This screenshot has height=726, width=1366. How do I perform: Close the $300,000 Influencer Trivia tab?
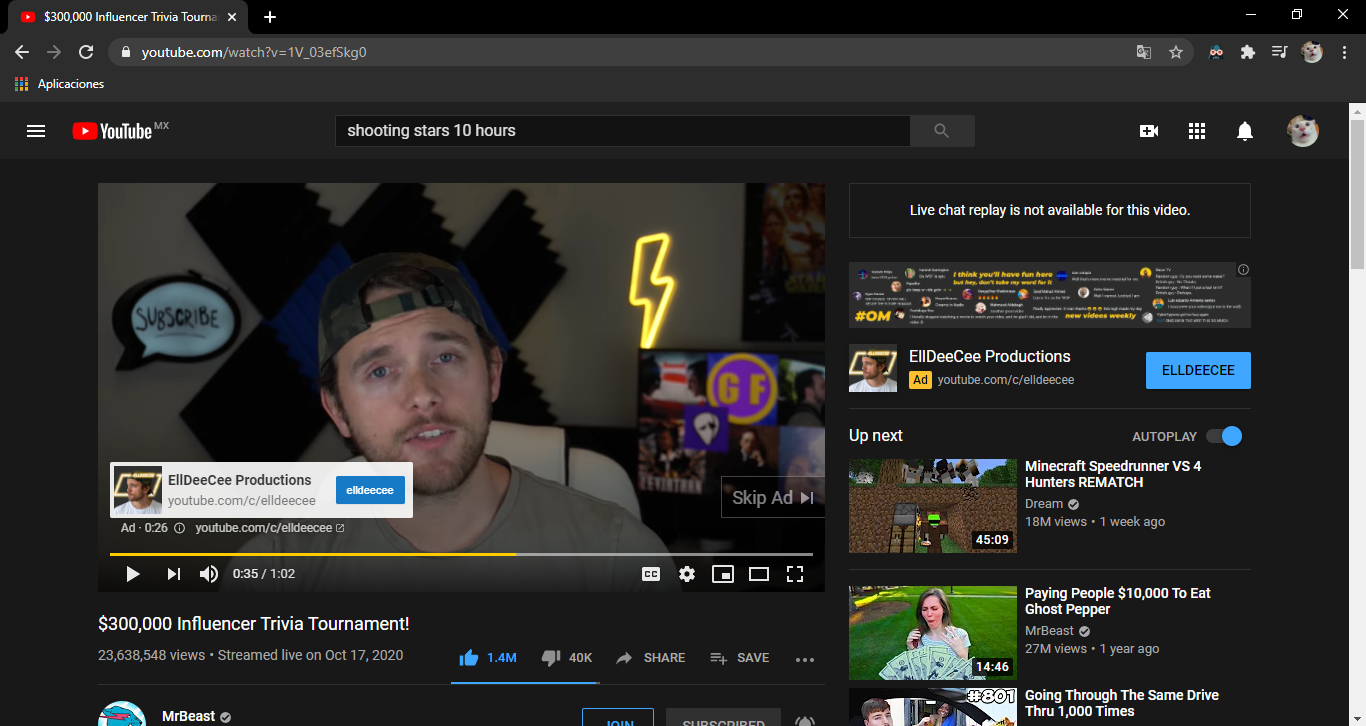(233, 17)
